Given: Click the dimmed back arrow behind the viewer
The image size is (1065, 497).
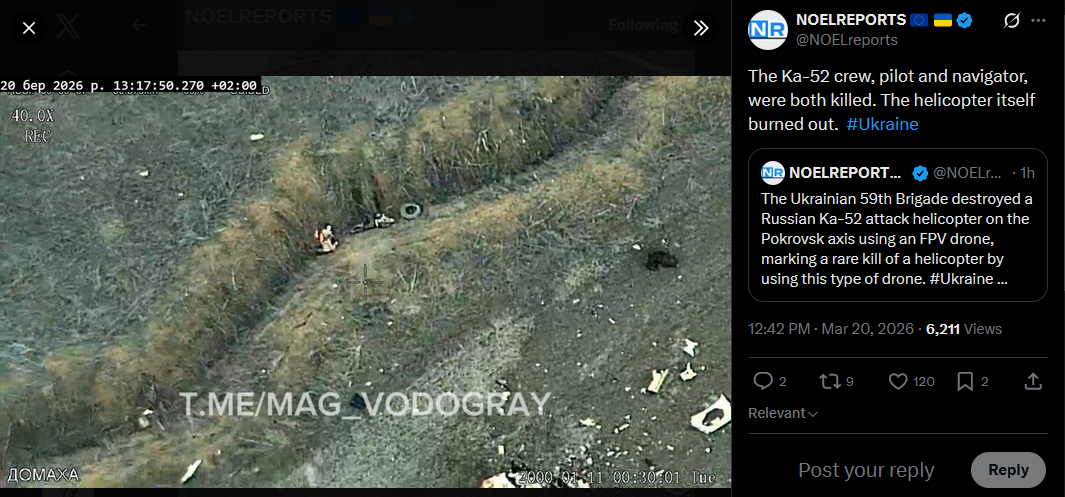Looking at the screenshot, I should tap(139, 26).
